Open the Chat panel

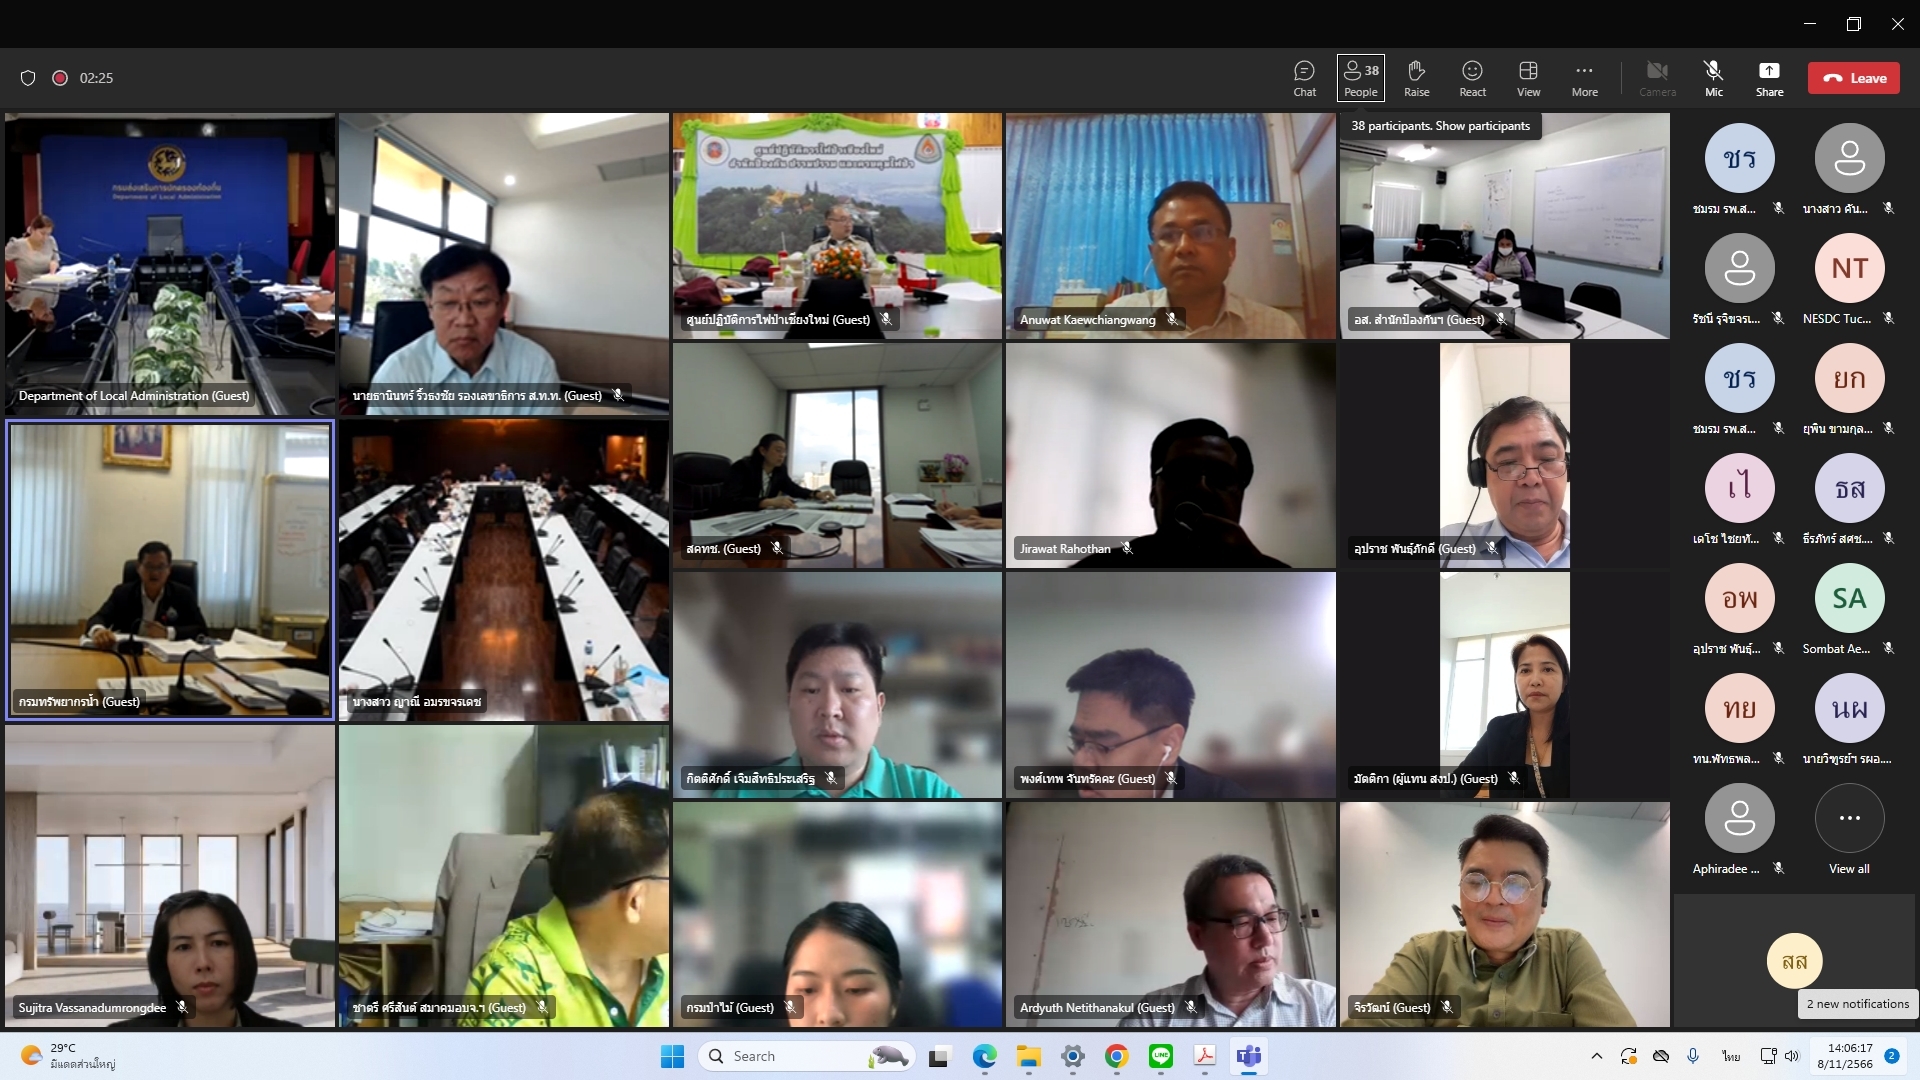click(1304, 78)
